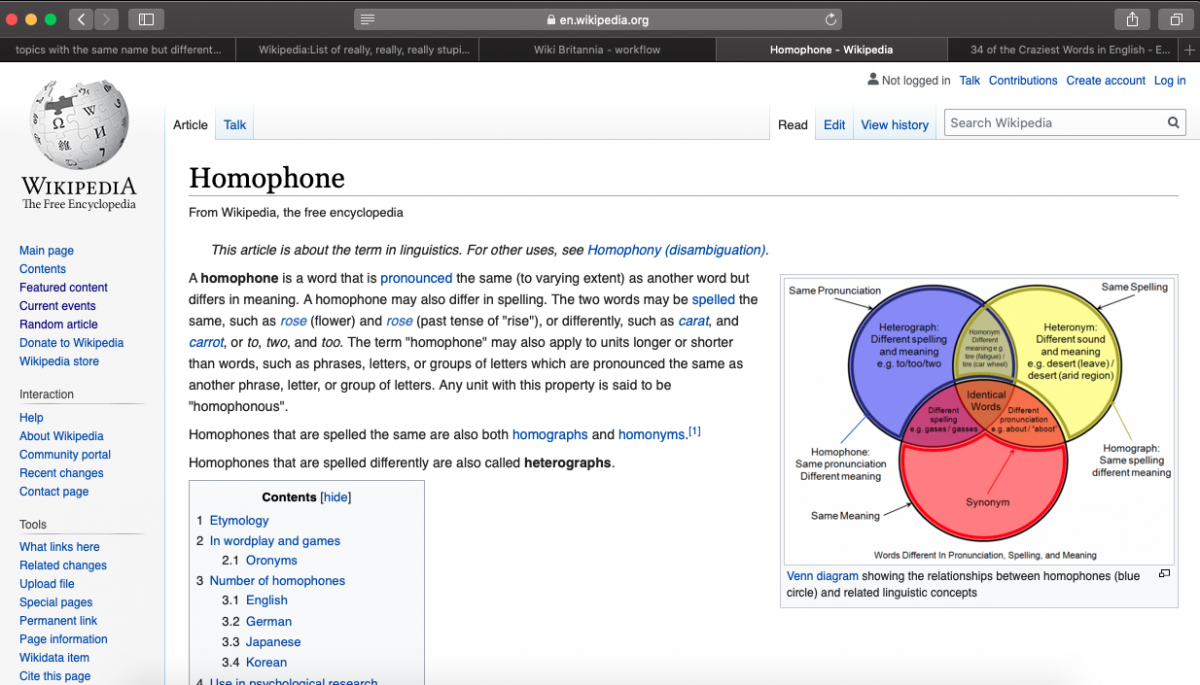Click the en.wikipedia.org address bar
Screen dimensions: 1200x685
597,19
